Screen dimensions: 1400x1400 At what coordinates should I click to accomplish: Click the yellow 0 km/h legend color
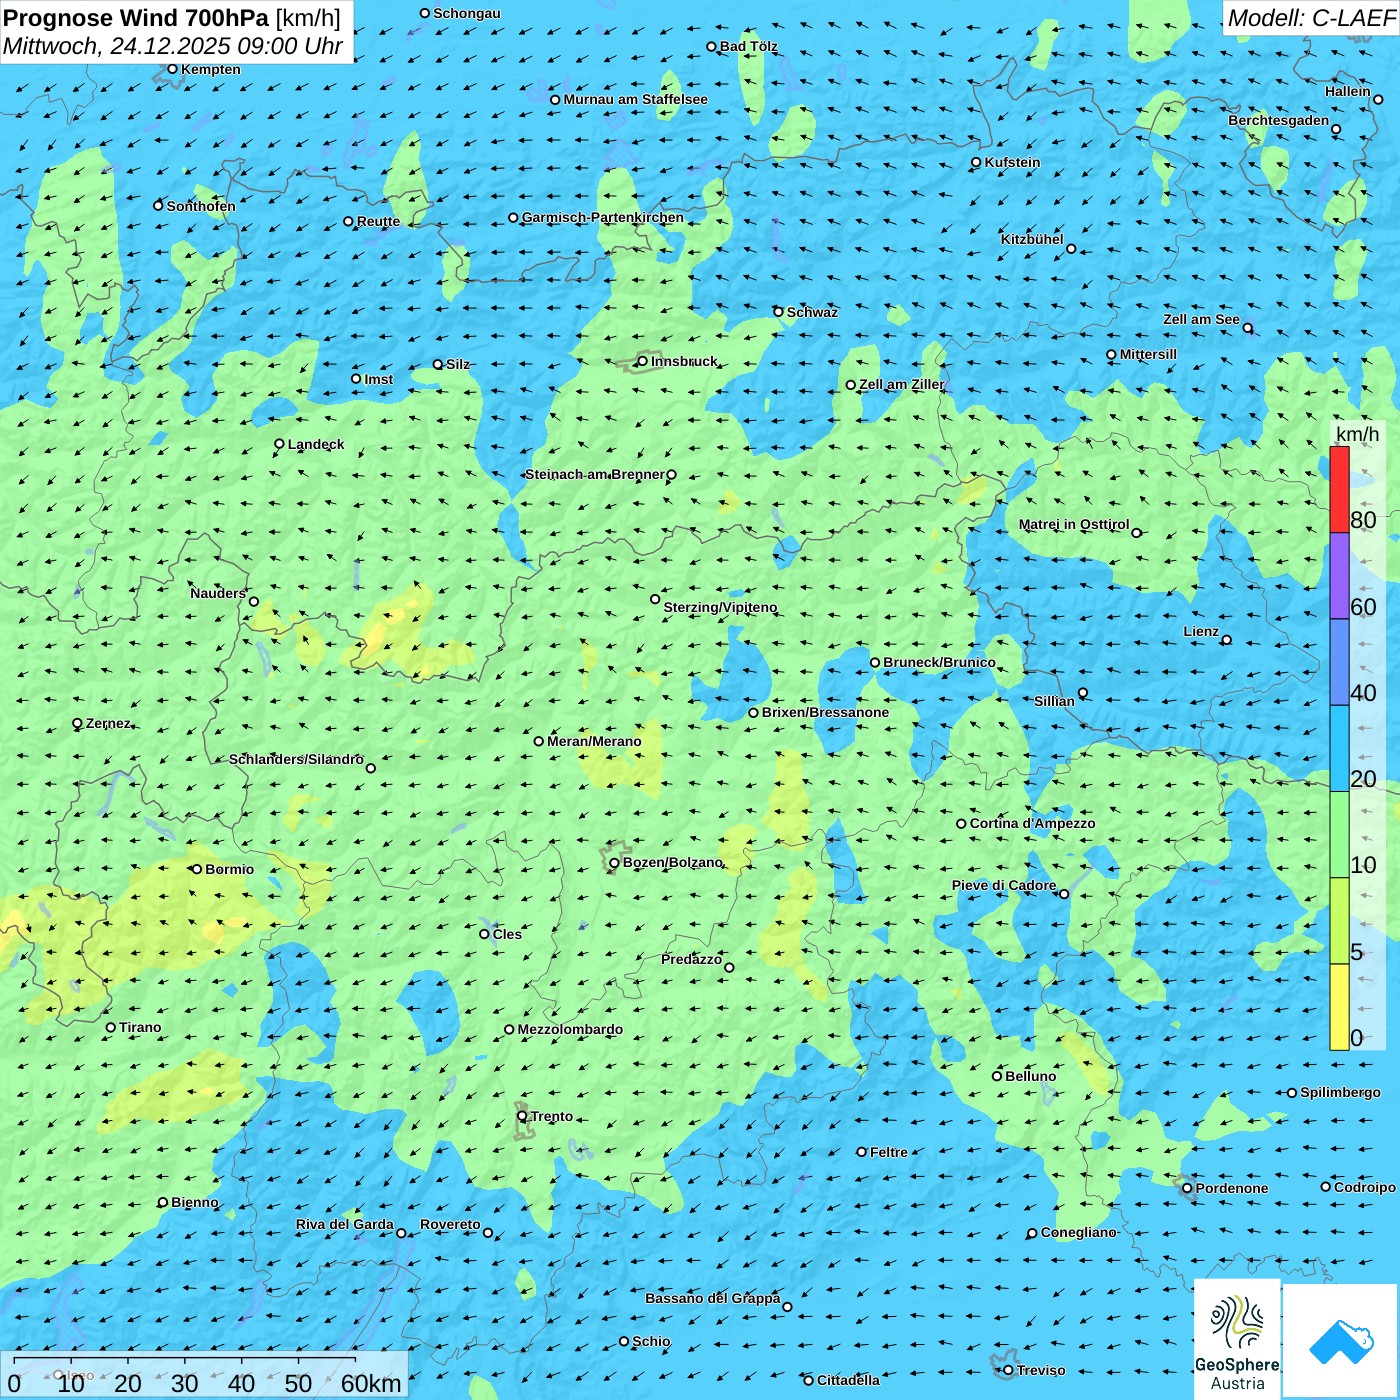point(1339,1007)
